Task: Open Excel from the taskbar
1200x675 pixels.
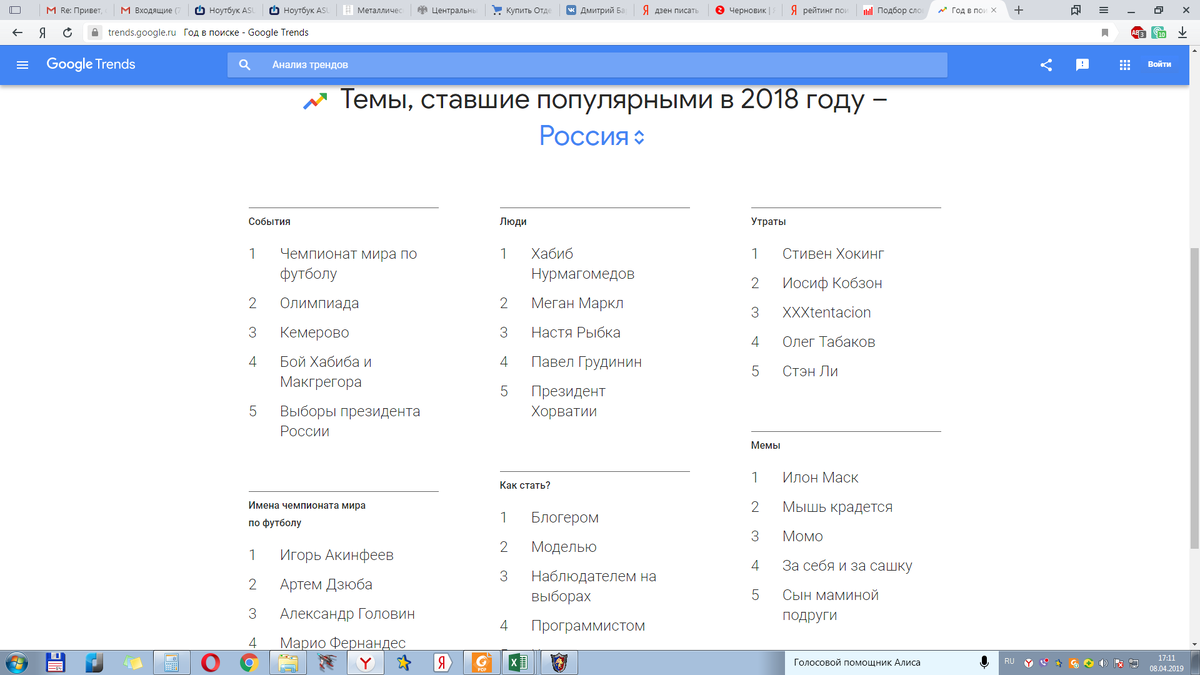Action: coord(518,662)
